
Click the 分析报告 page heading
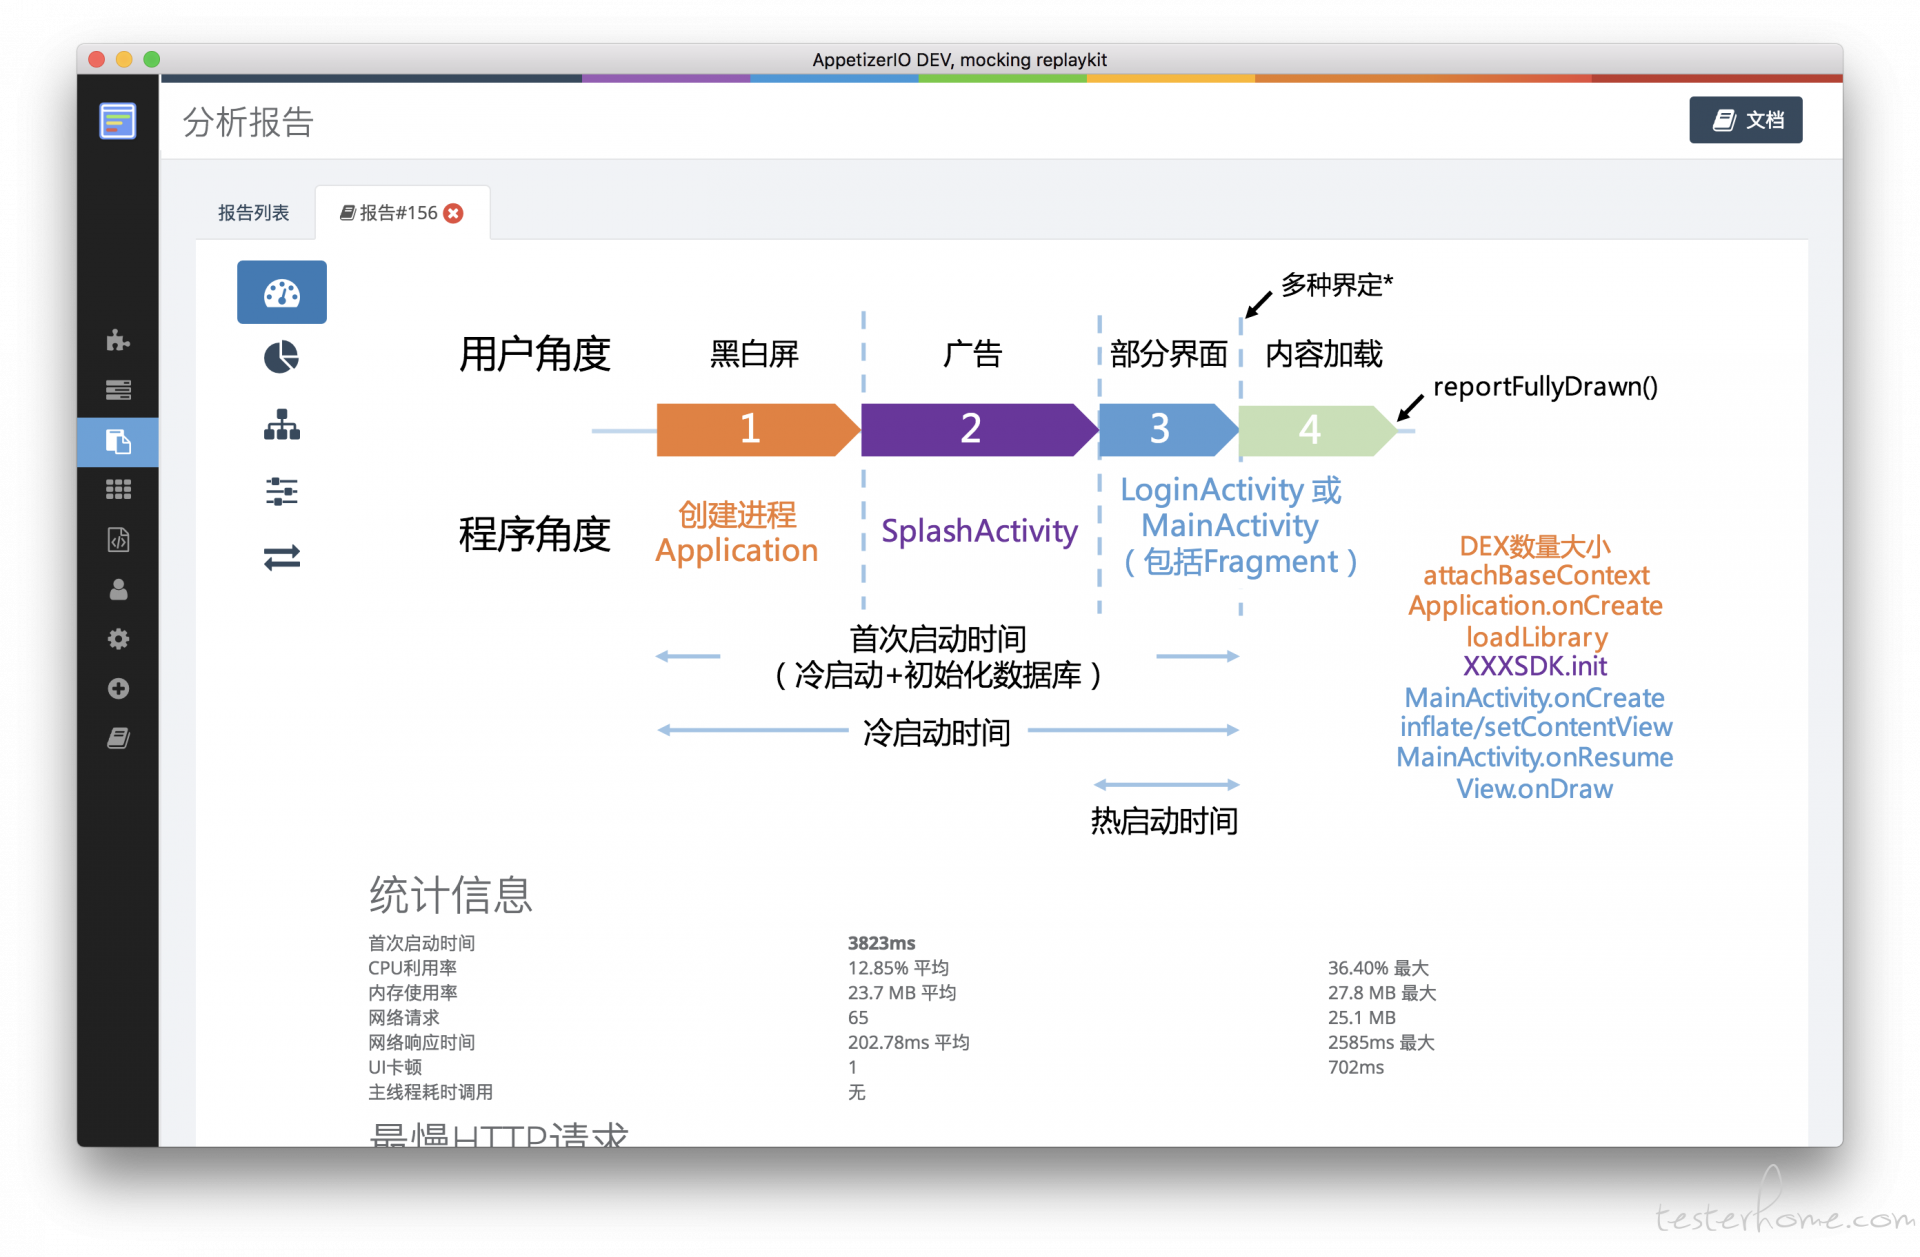coord(248,122)
